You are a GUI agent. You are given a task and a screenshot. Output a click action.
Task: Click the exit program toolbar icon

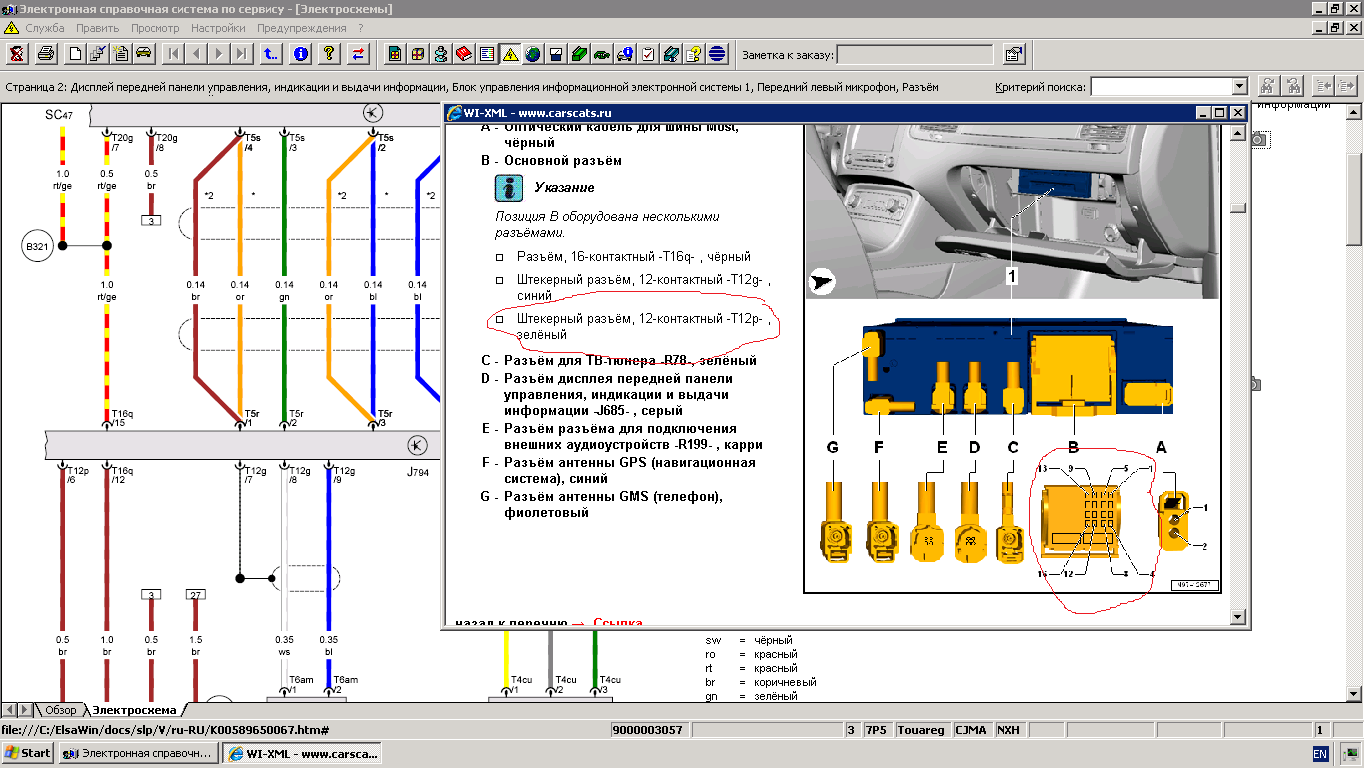[x=16, y=53]
